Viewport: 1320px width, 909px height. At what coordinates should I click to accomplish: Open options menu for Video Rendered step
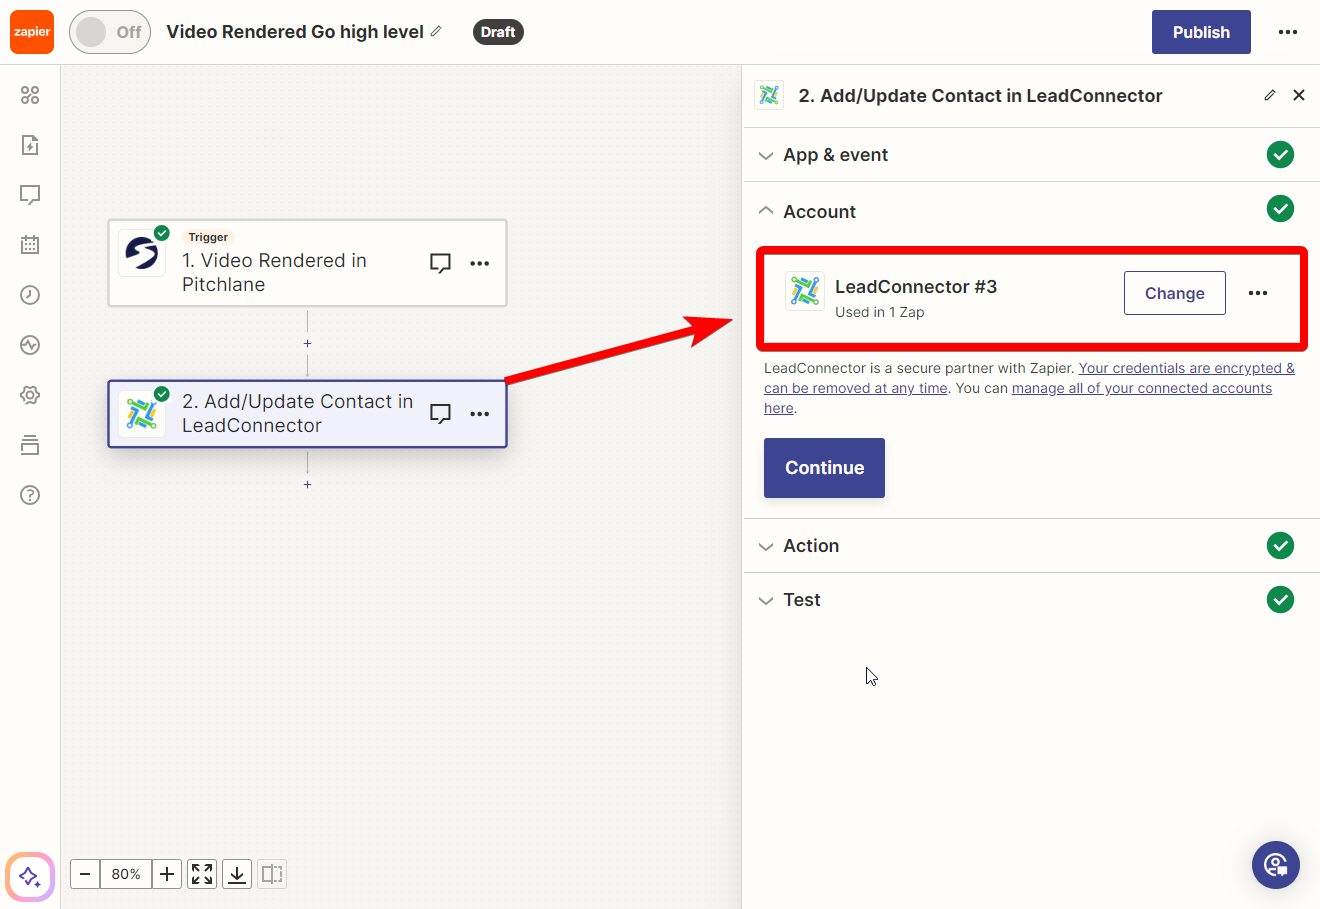pos(480,263)
